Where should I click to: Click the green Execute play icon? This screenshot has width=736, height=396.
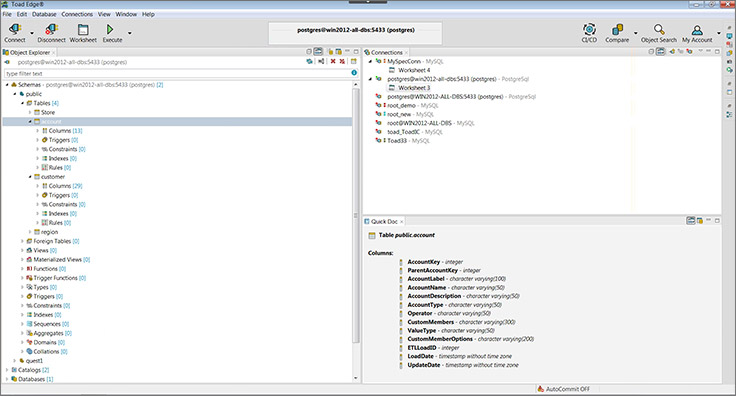[110, 30]
